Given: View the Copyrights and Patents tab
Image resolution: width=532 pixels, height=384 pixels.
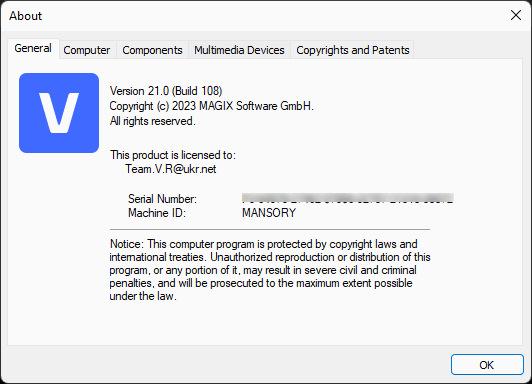Looking at the screenshot, I should coord(353,50).
